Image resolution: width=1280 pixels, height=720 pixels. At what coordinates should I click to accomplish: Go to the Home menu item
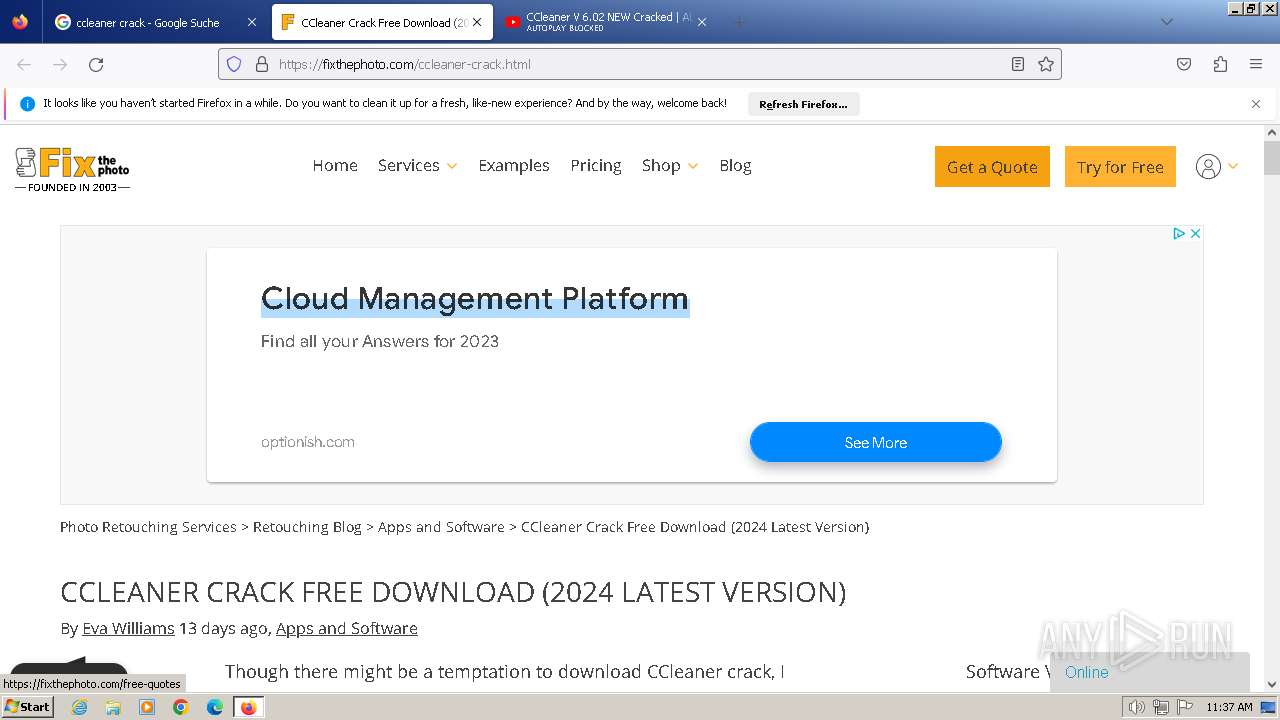pos(335,166)
